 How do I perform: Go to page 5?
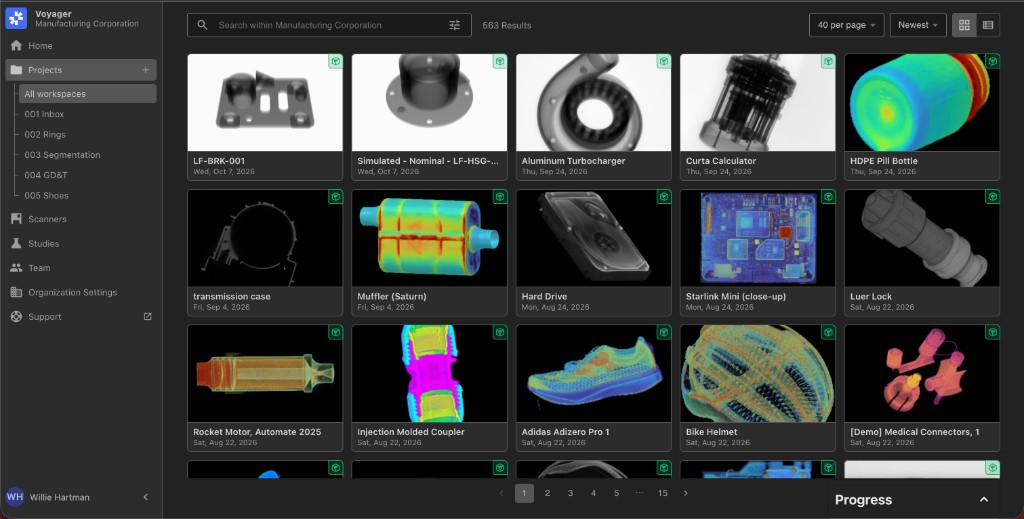pos(616,494)
